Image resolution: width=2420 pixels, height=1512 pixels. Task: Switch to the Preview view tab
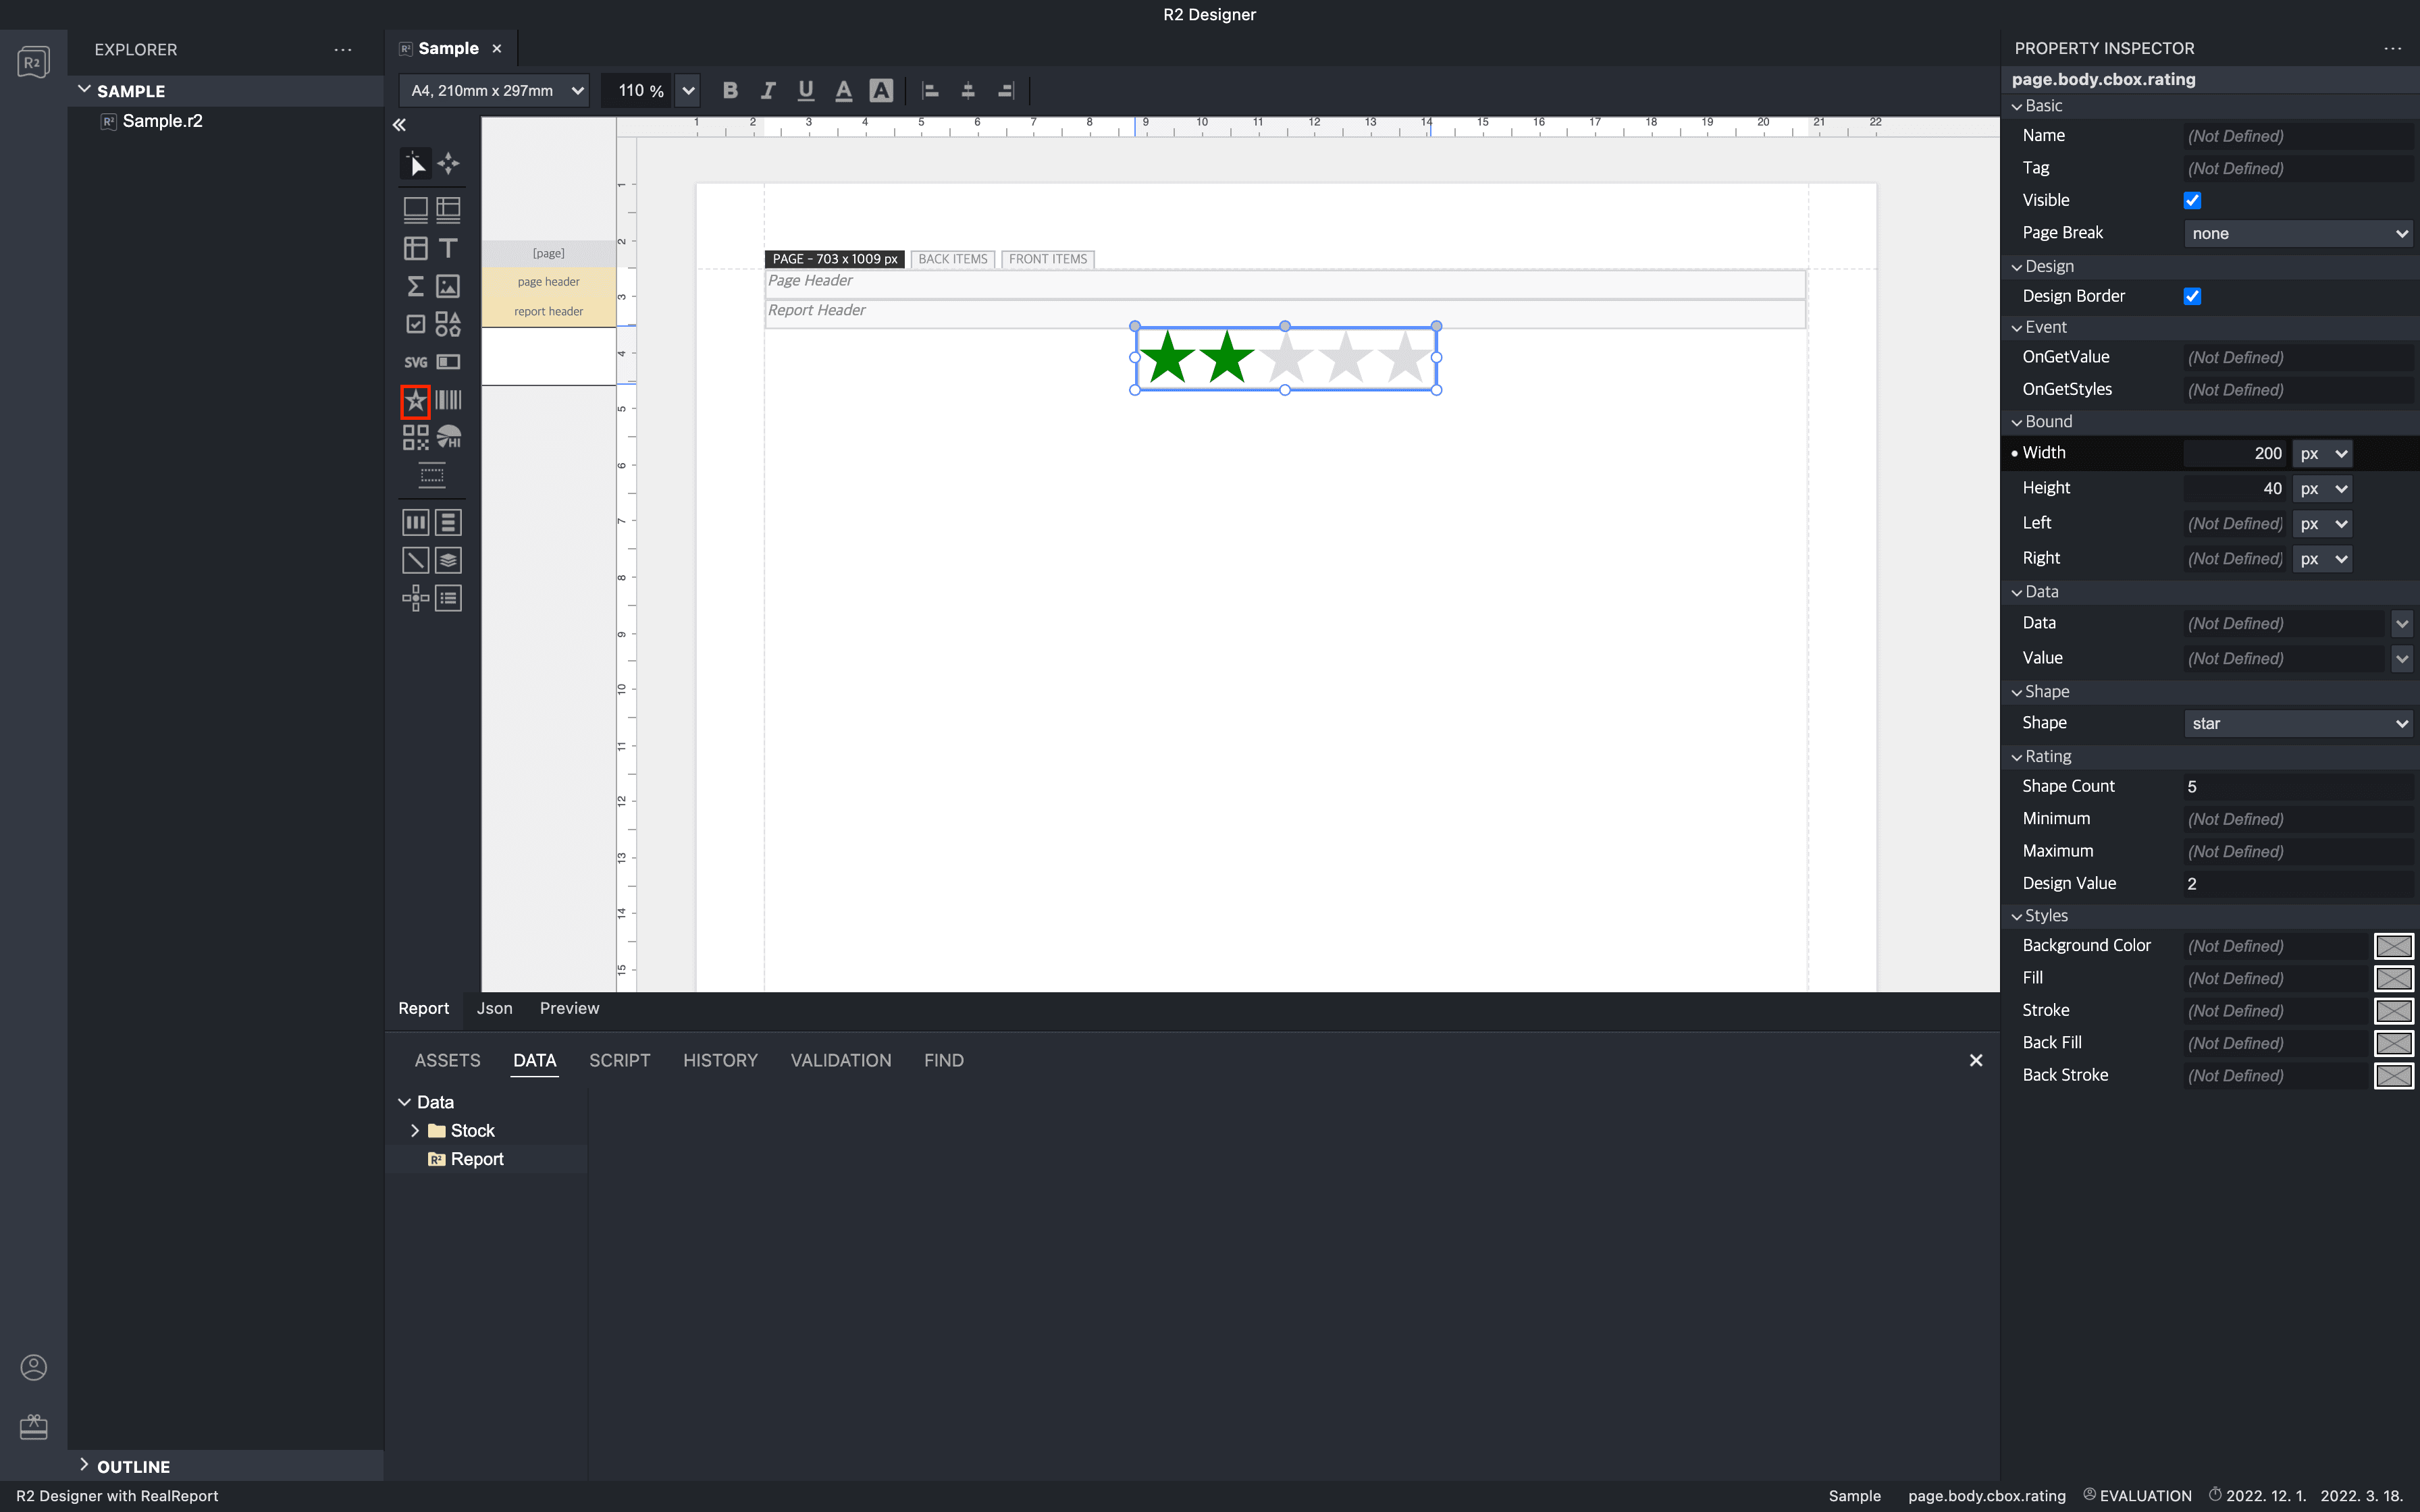pyautogui.click(x=569, y=1008)
